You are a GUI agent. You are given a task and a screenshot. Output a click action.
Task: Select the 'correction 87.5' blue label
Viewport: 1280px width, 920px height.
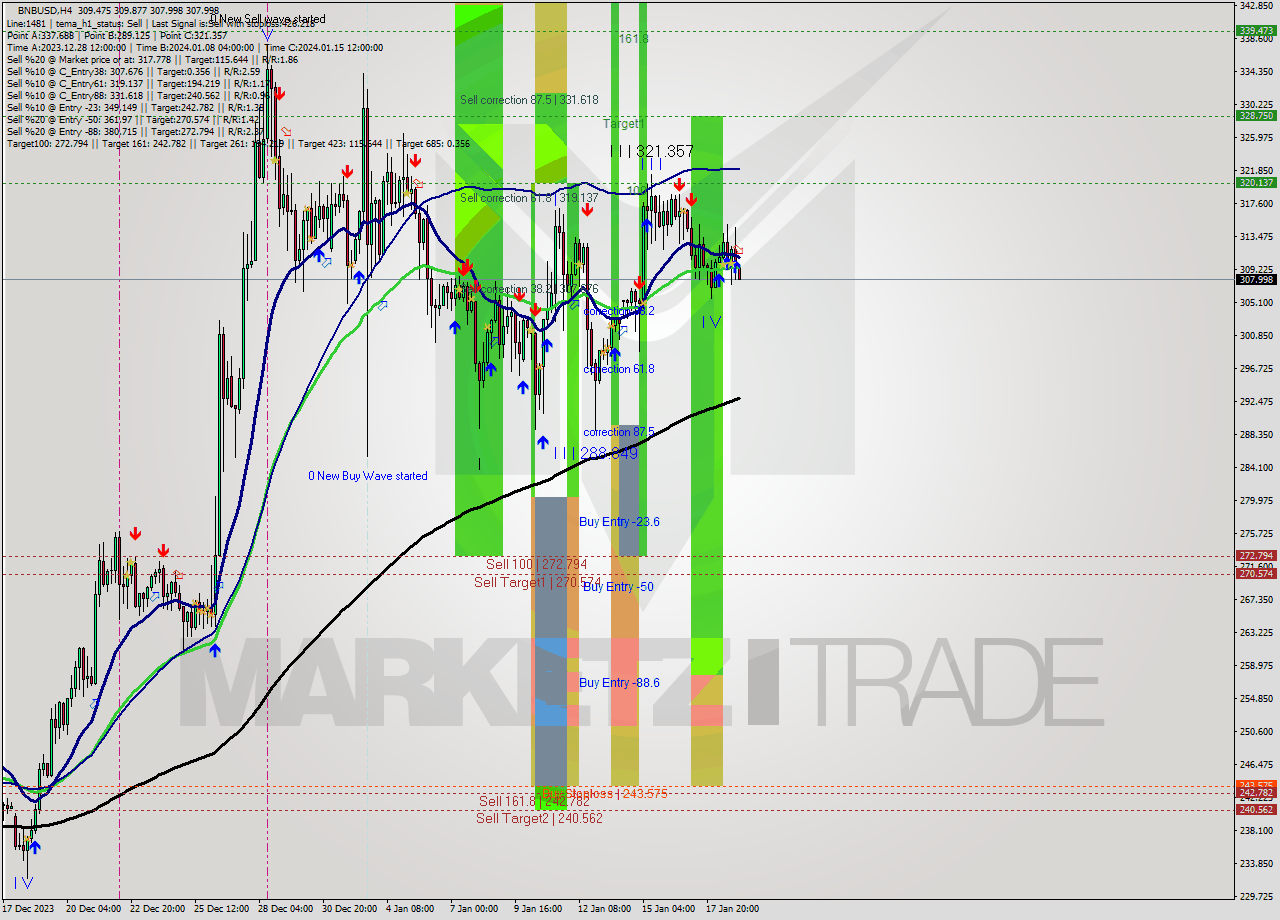coord(619,432)
